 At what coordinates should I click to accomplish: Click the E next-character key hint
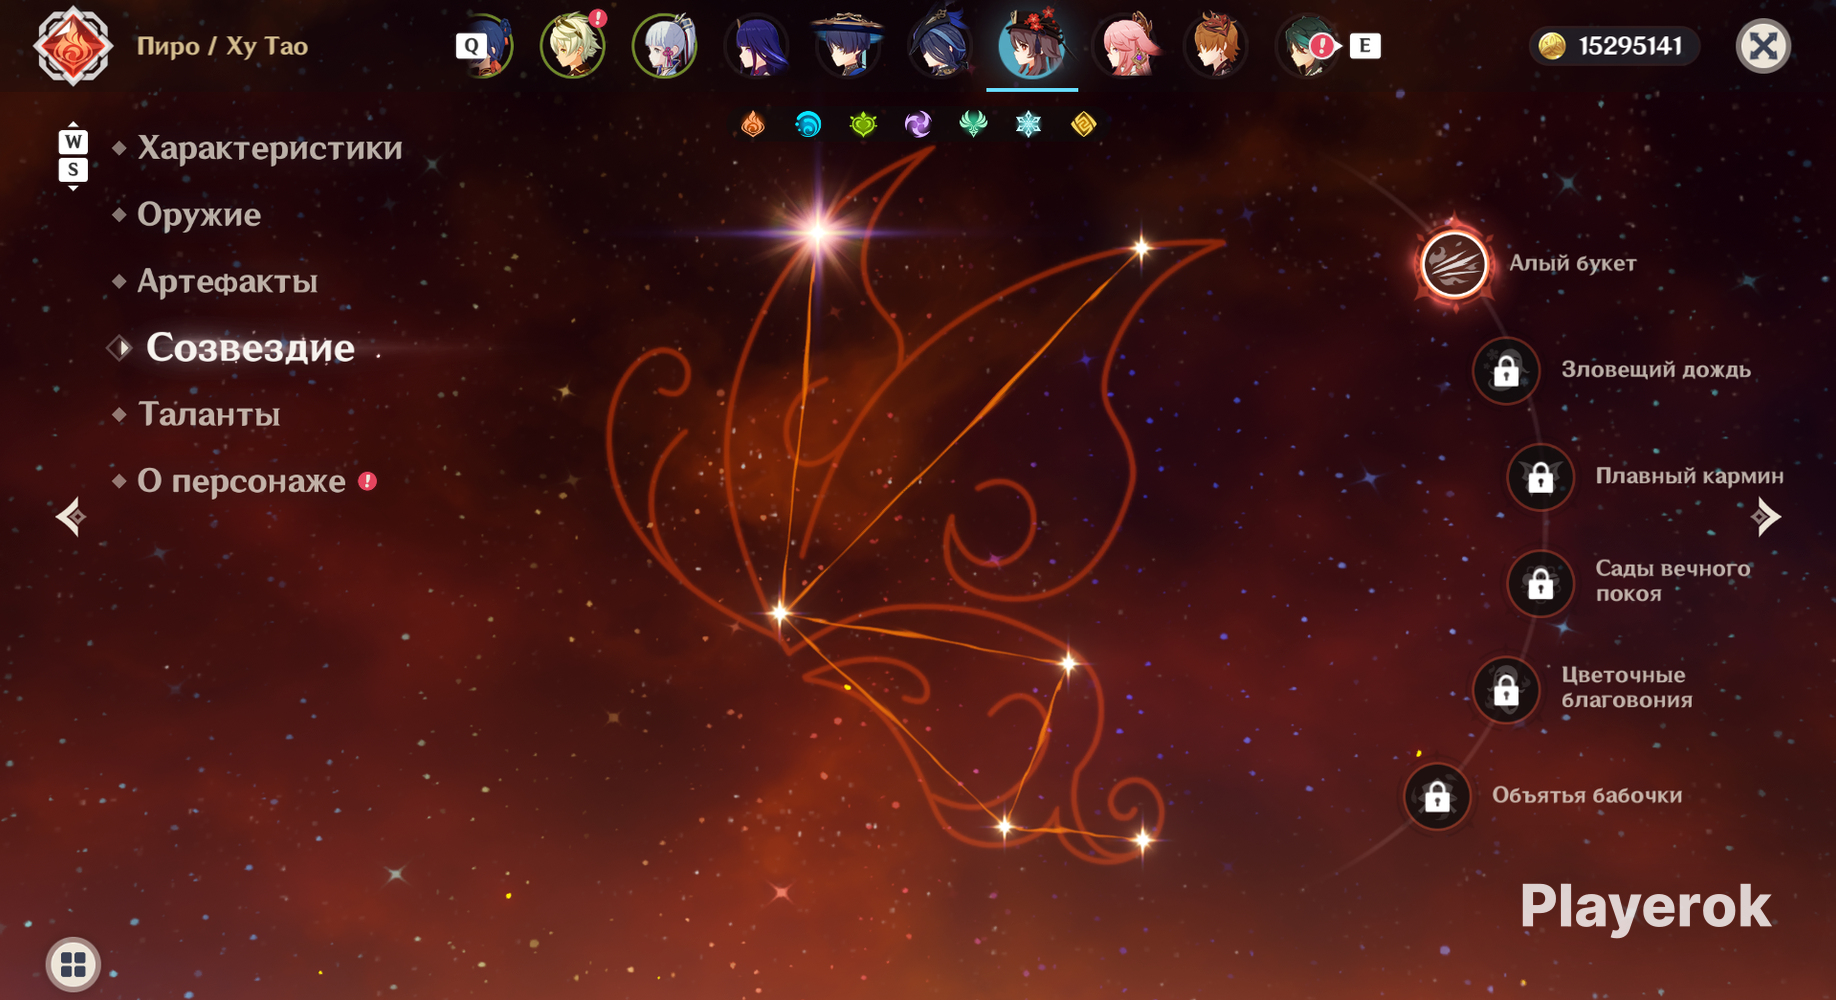(x=1365, y=46)
